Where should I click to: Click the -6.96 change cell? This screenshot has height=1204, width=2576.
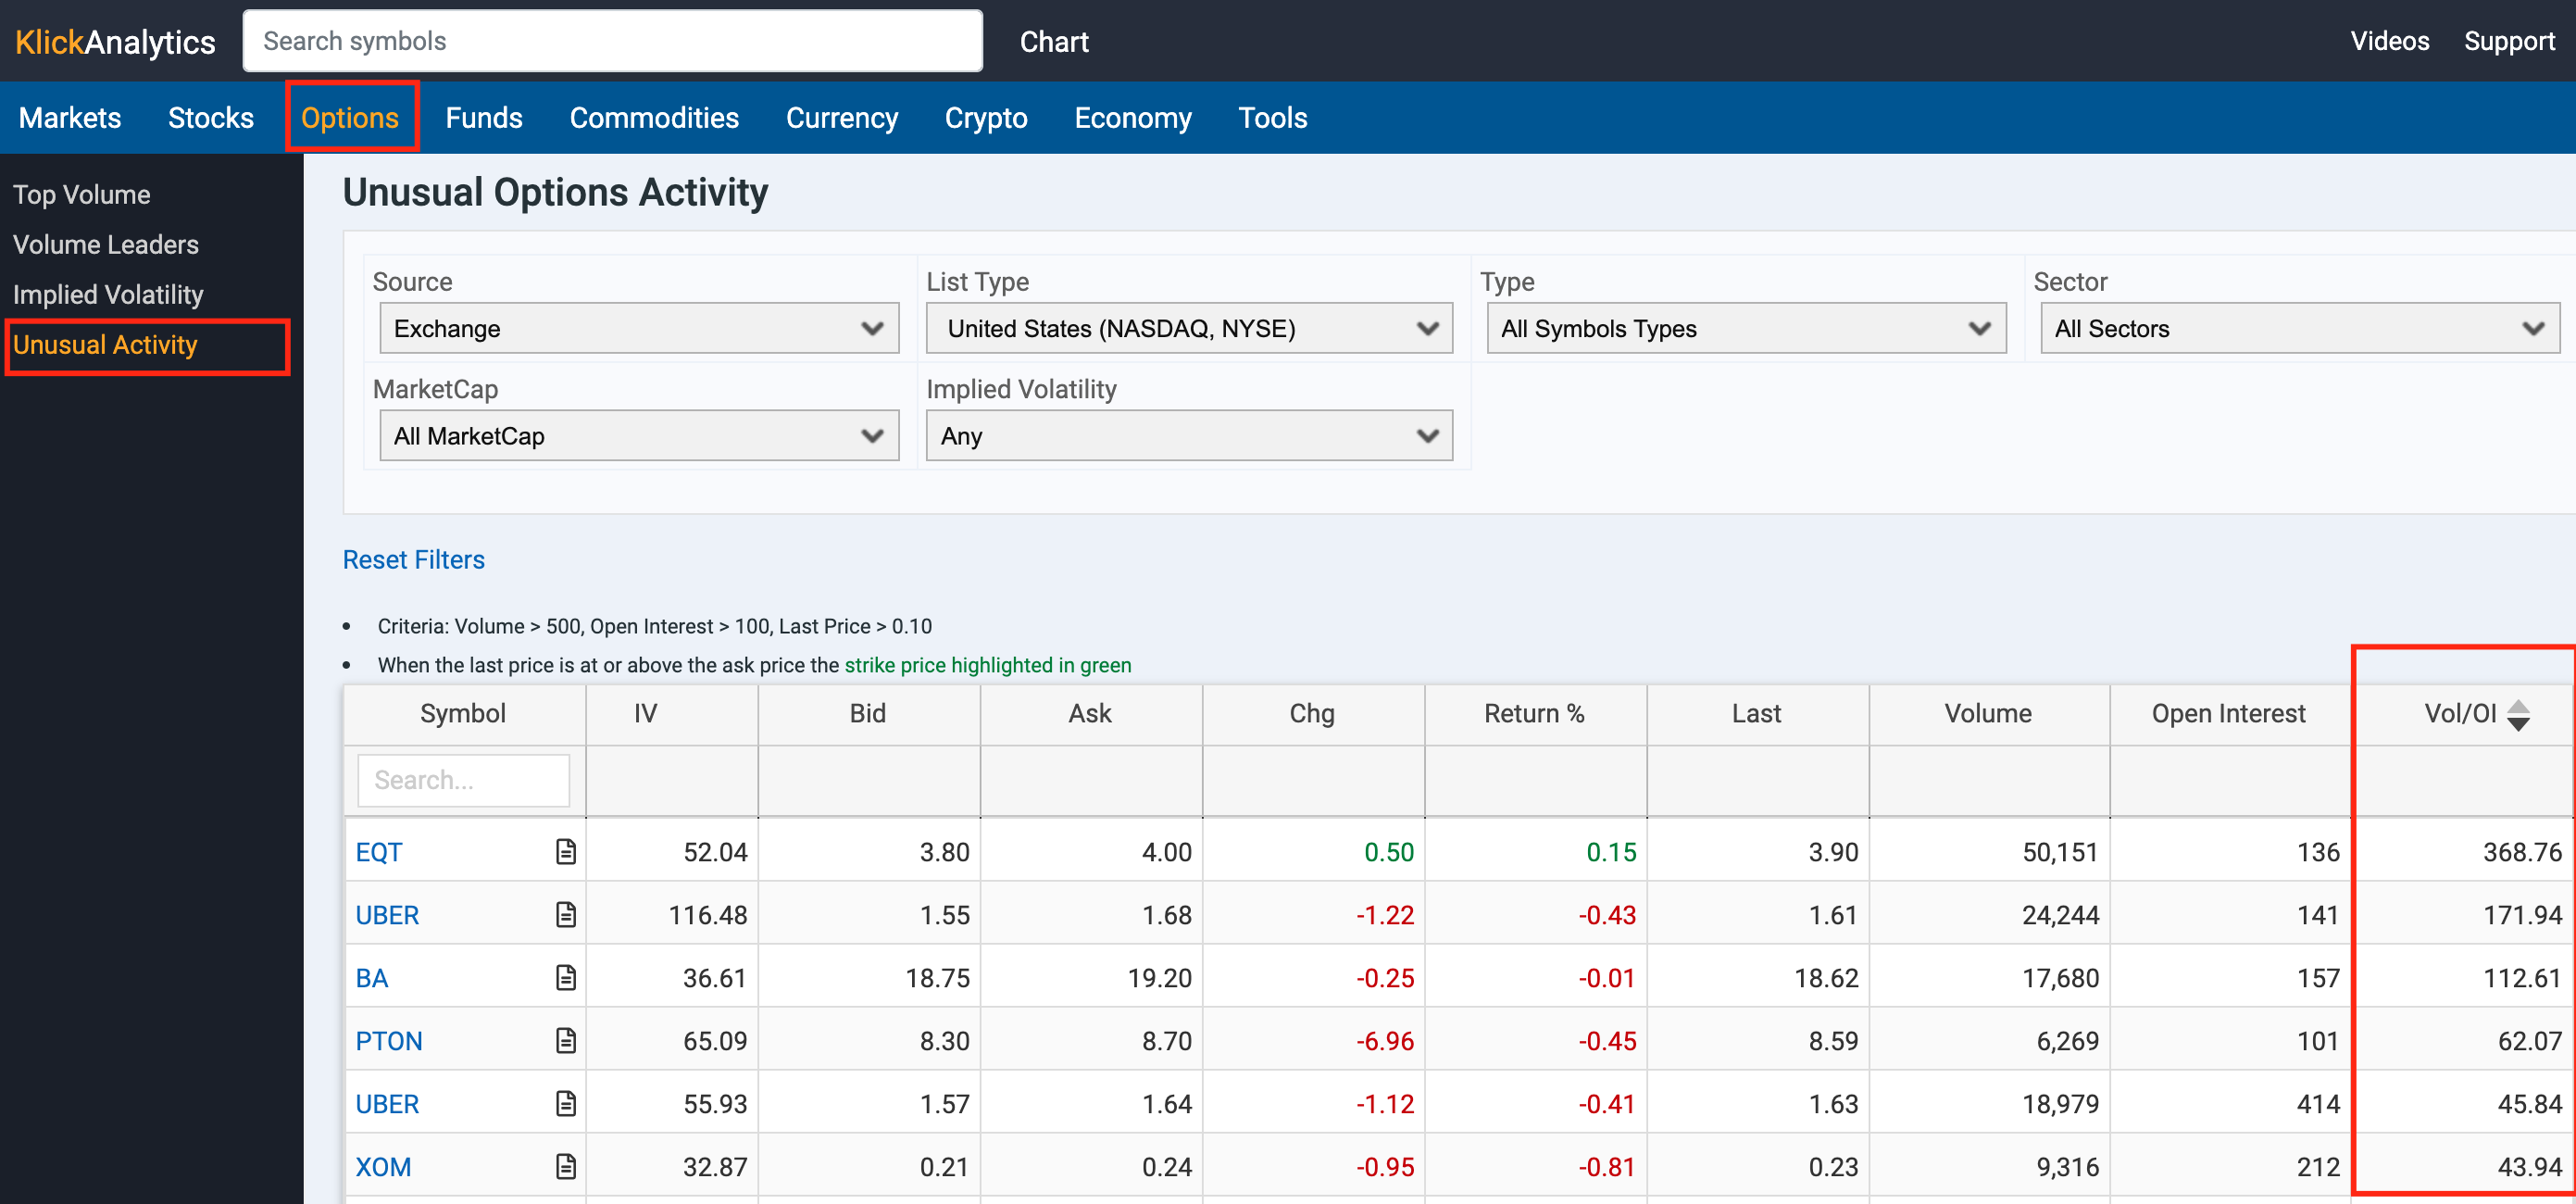(1384, 1041)
